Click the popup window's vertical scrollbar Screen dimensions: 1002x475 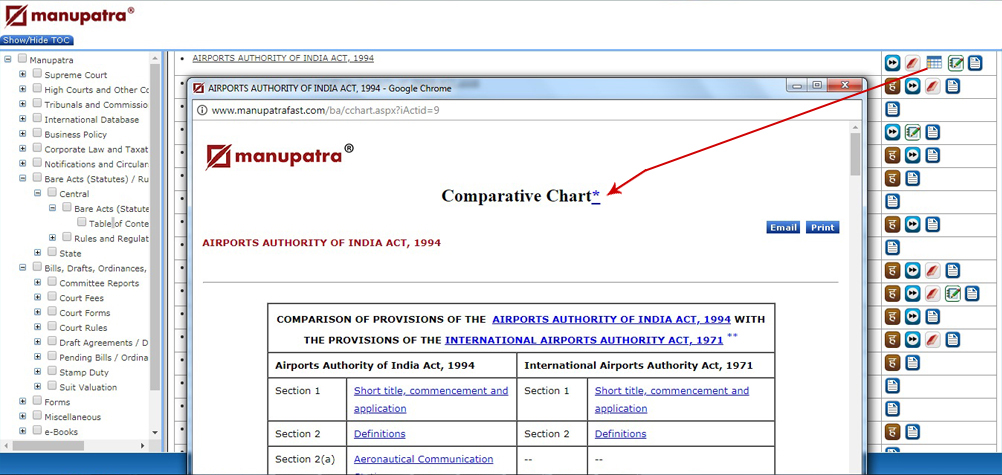(854, 300)
